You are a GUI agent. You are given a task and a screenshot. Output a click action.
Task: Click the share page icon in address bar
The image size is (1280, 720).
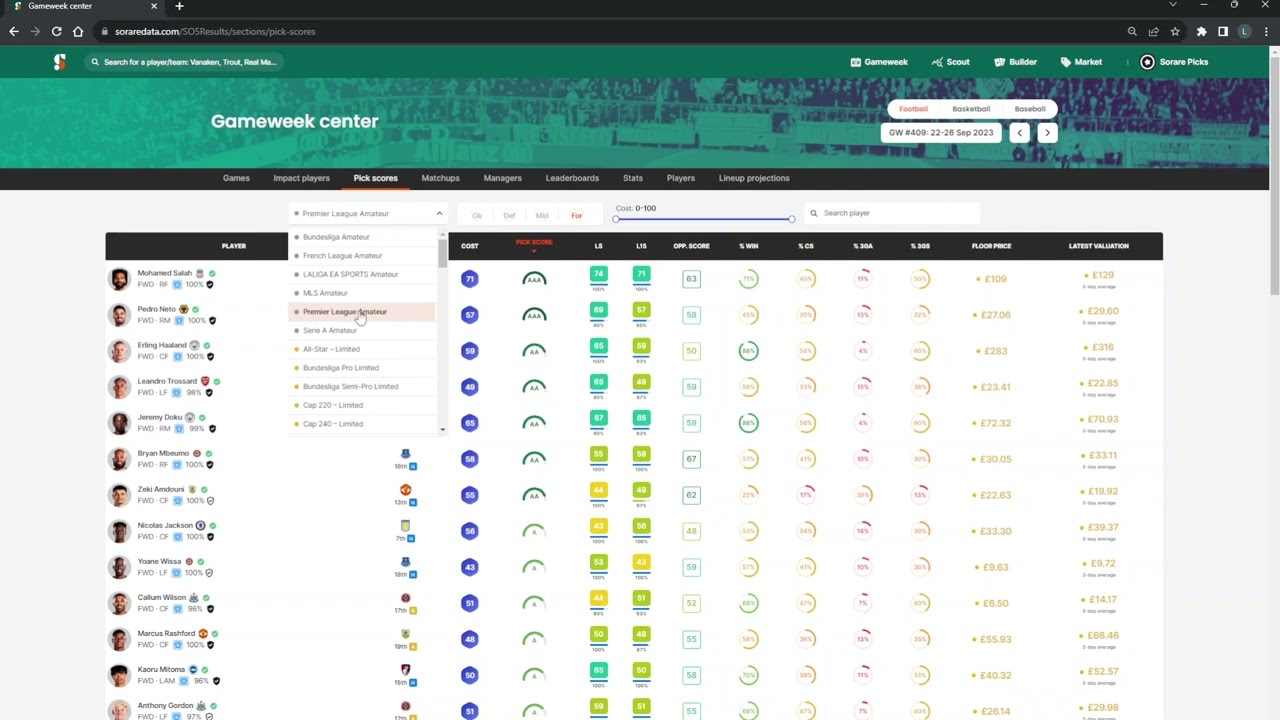tap(1154, 31)
